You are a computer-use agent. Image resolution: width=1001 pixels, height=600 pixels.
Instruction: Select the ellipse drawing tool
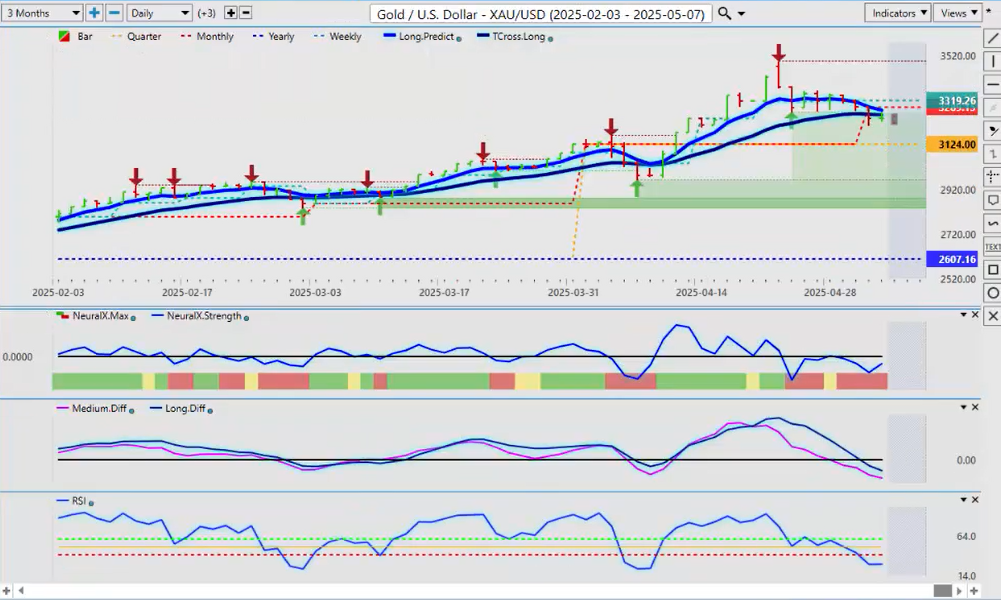coord(992,293)
